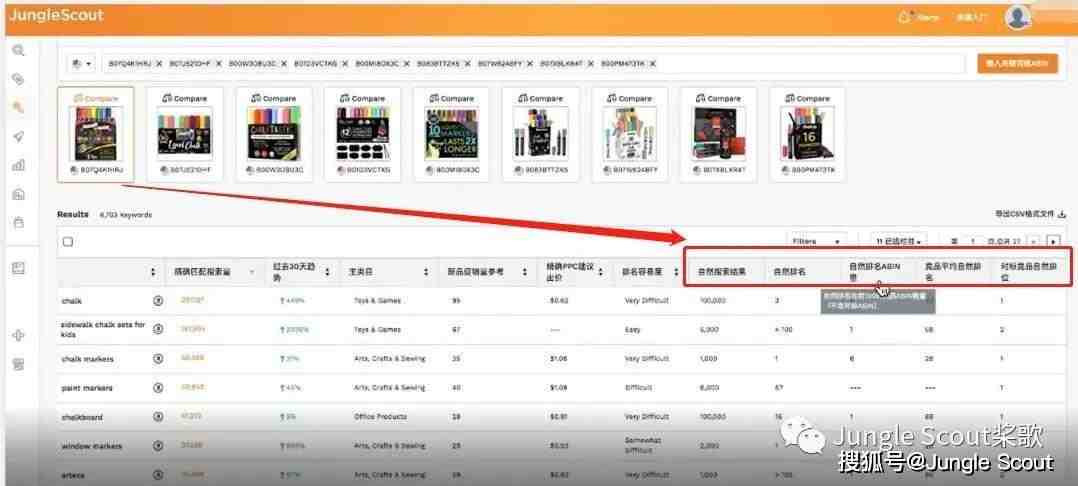
Task: Click the tag icon in left sidebar
Action: coord(19,79)
